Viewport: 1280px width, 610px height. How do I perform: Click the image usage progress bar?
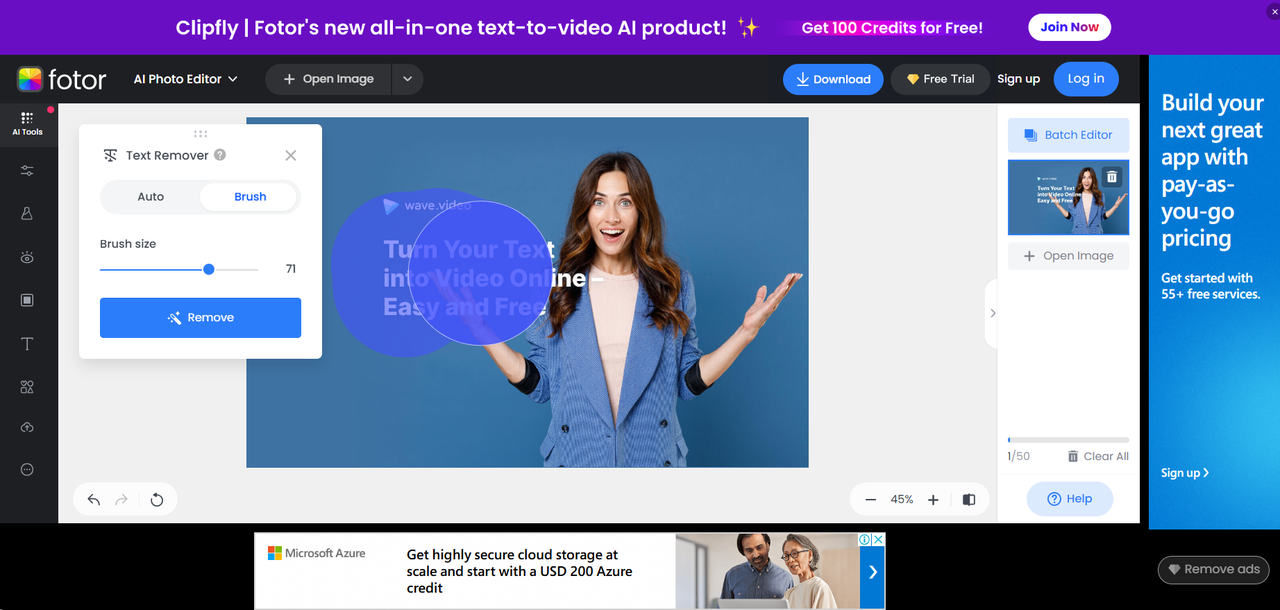pyautogui.click(x=1068, y=440)
